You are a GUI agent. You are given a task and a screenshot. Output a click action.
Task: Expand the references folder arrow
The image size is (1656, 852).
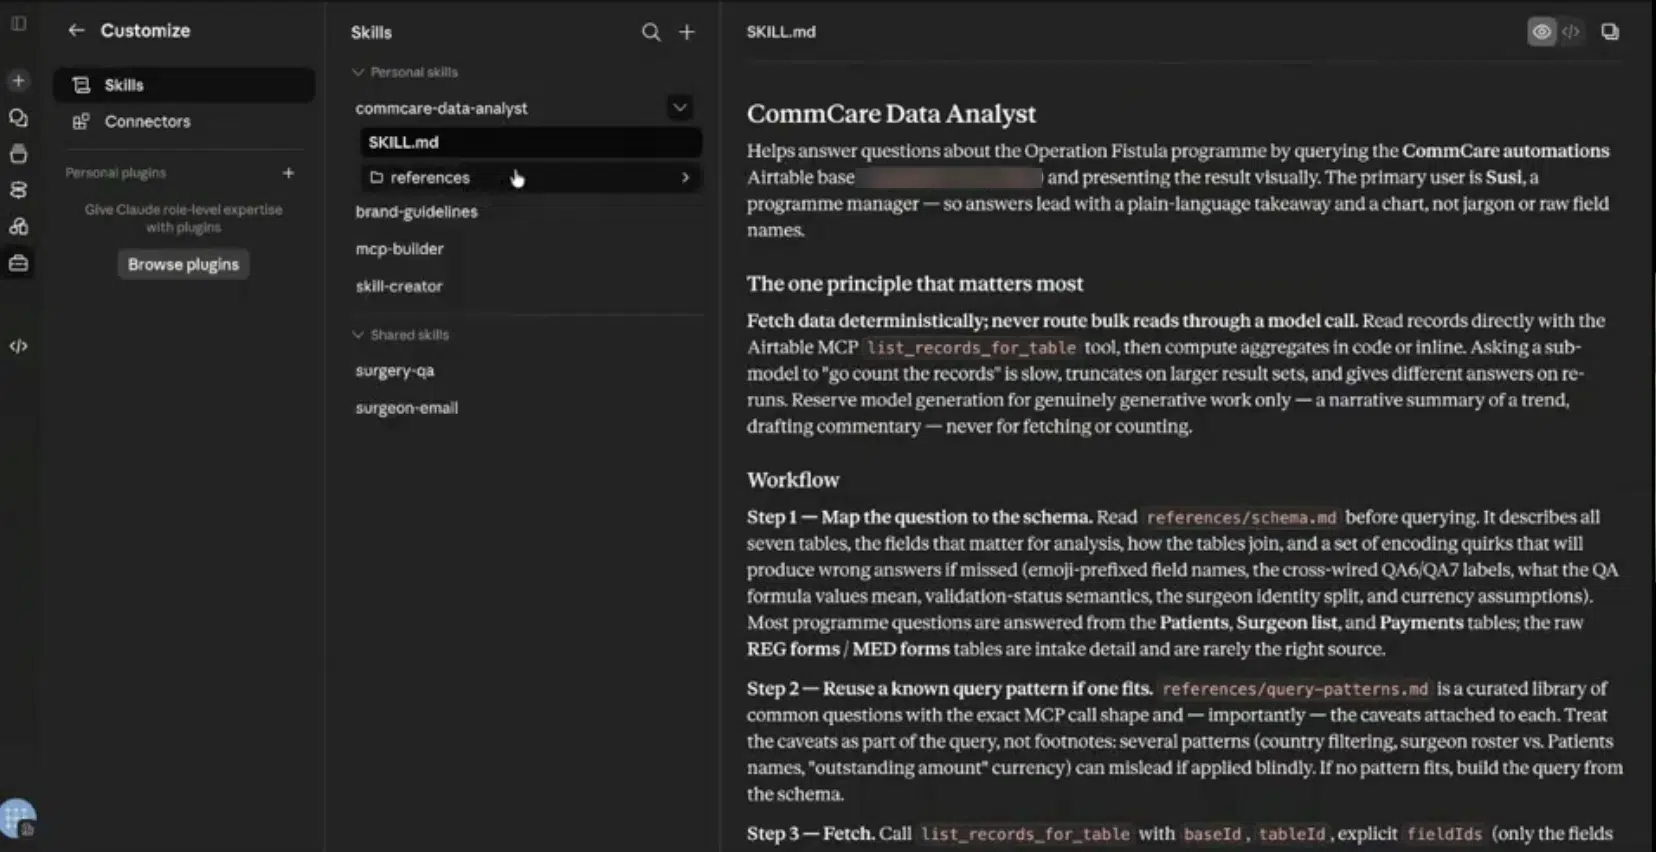685,178
